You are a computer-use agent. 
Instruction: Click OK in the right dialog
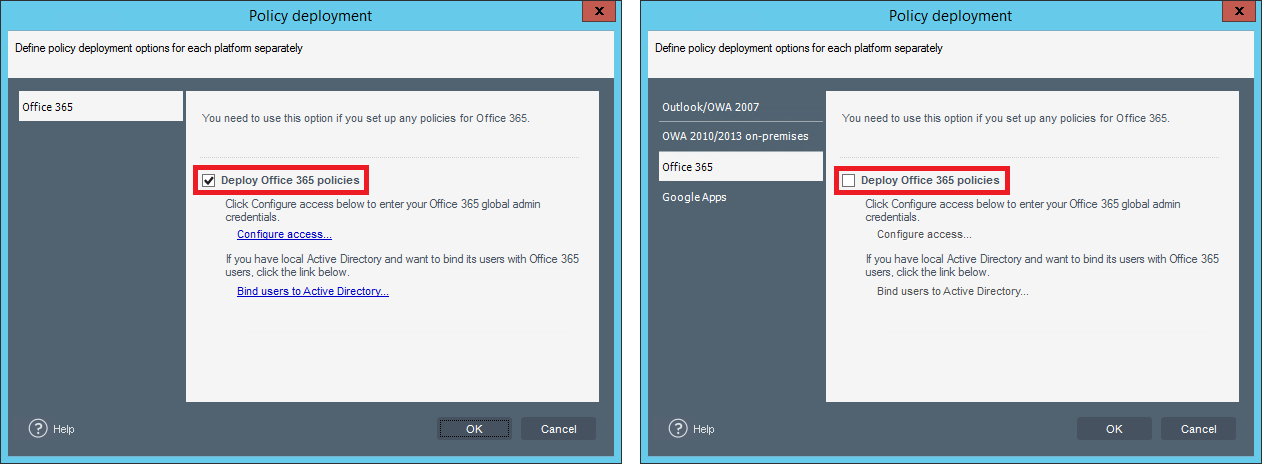[1114, 429]
